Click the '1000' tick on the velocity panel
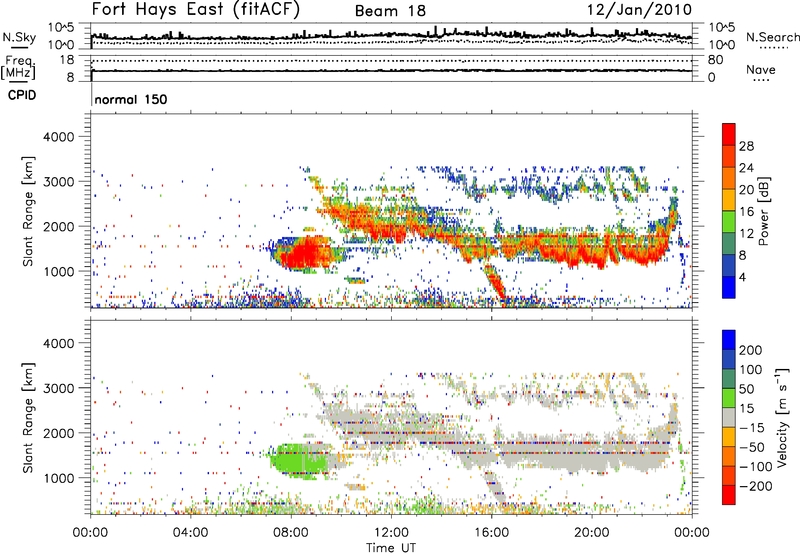 (59, 478)
